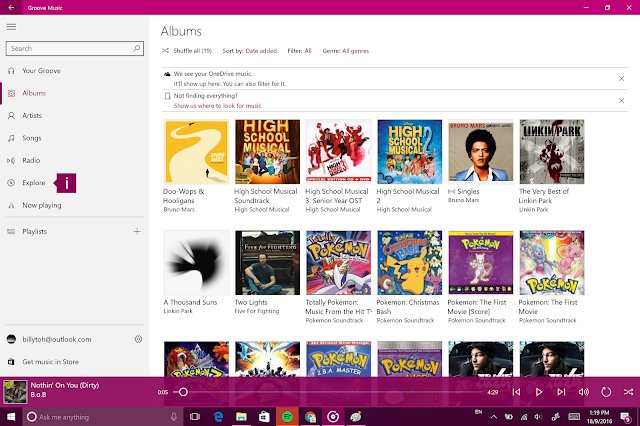Viewport: 640px width, 426px height.
Task: Dismiss the OneDrive music notice
Action: tap(621, 78)
